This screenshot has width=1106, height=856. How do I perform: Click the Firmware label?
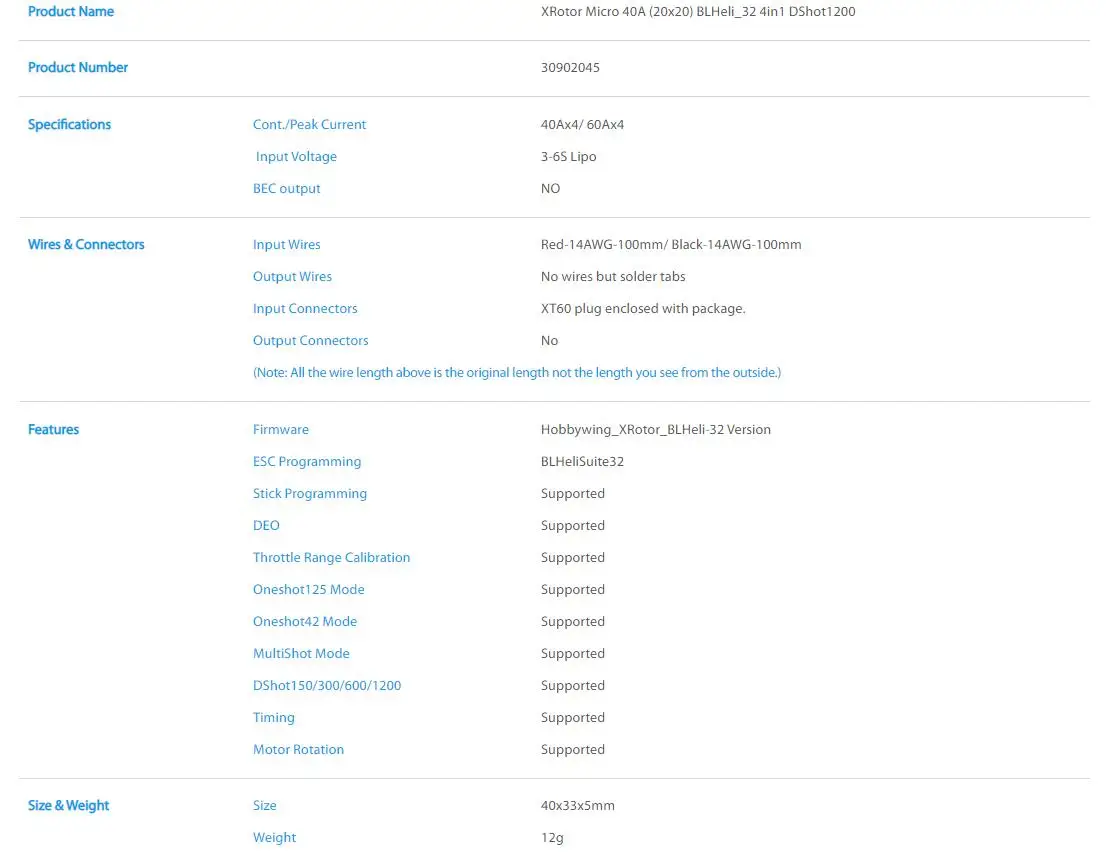click(280, 429)
